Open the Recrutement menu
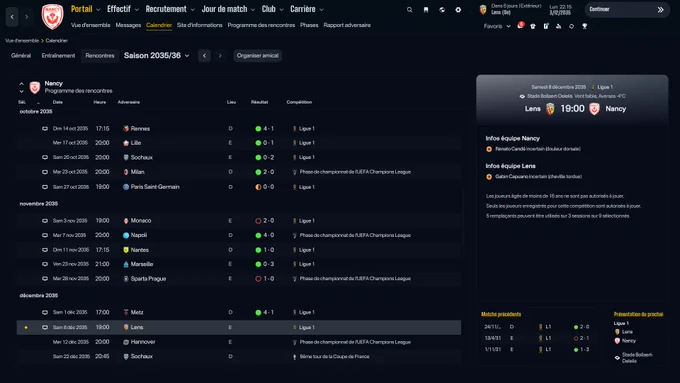The height and width of the screenshot is (383, 680). (x=170, y=9)
